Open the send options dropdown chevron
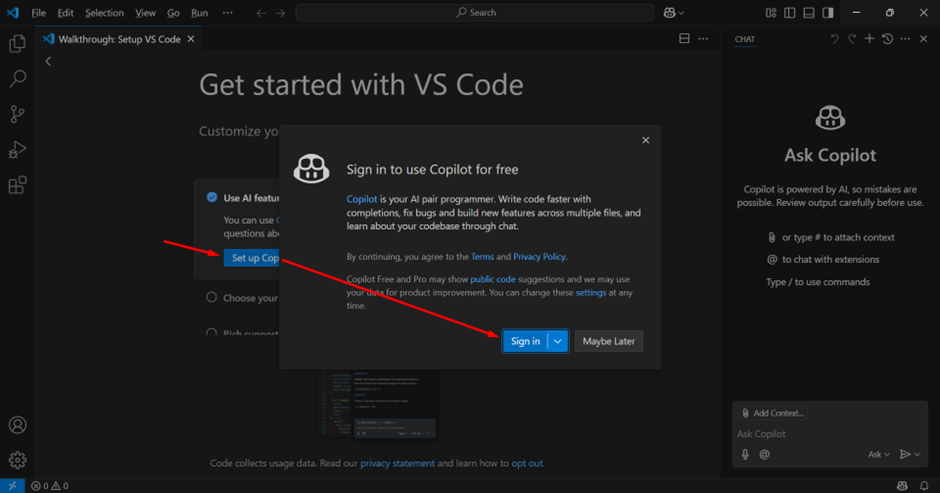The width and height of the screenshot is (940, 493). (917, 455)
